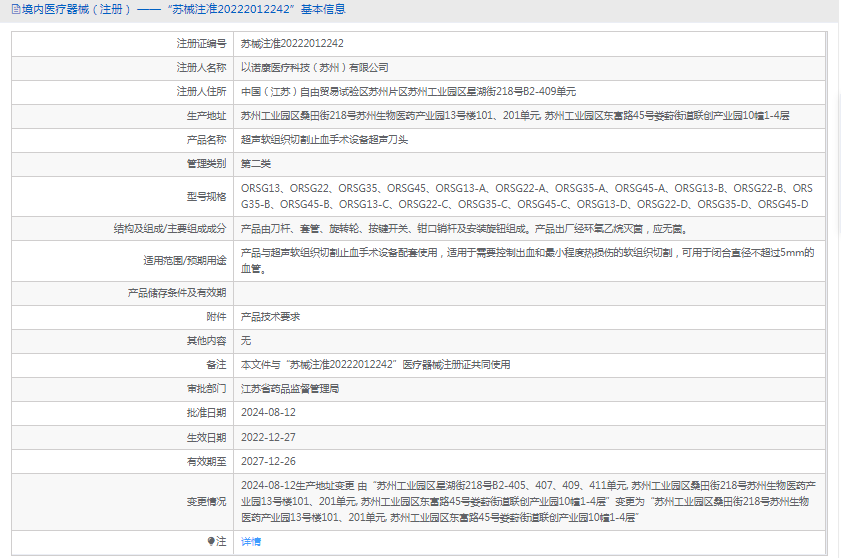Click approval date 2024-08-12
This screenshot has height=558, width=841.
coord(268,413)
